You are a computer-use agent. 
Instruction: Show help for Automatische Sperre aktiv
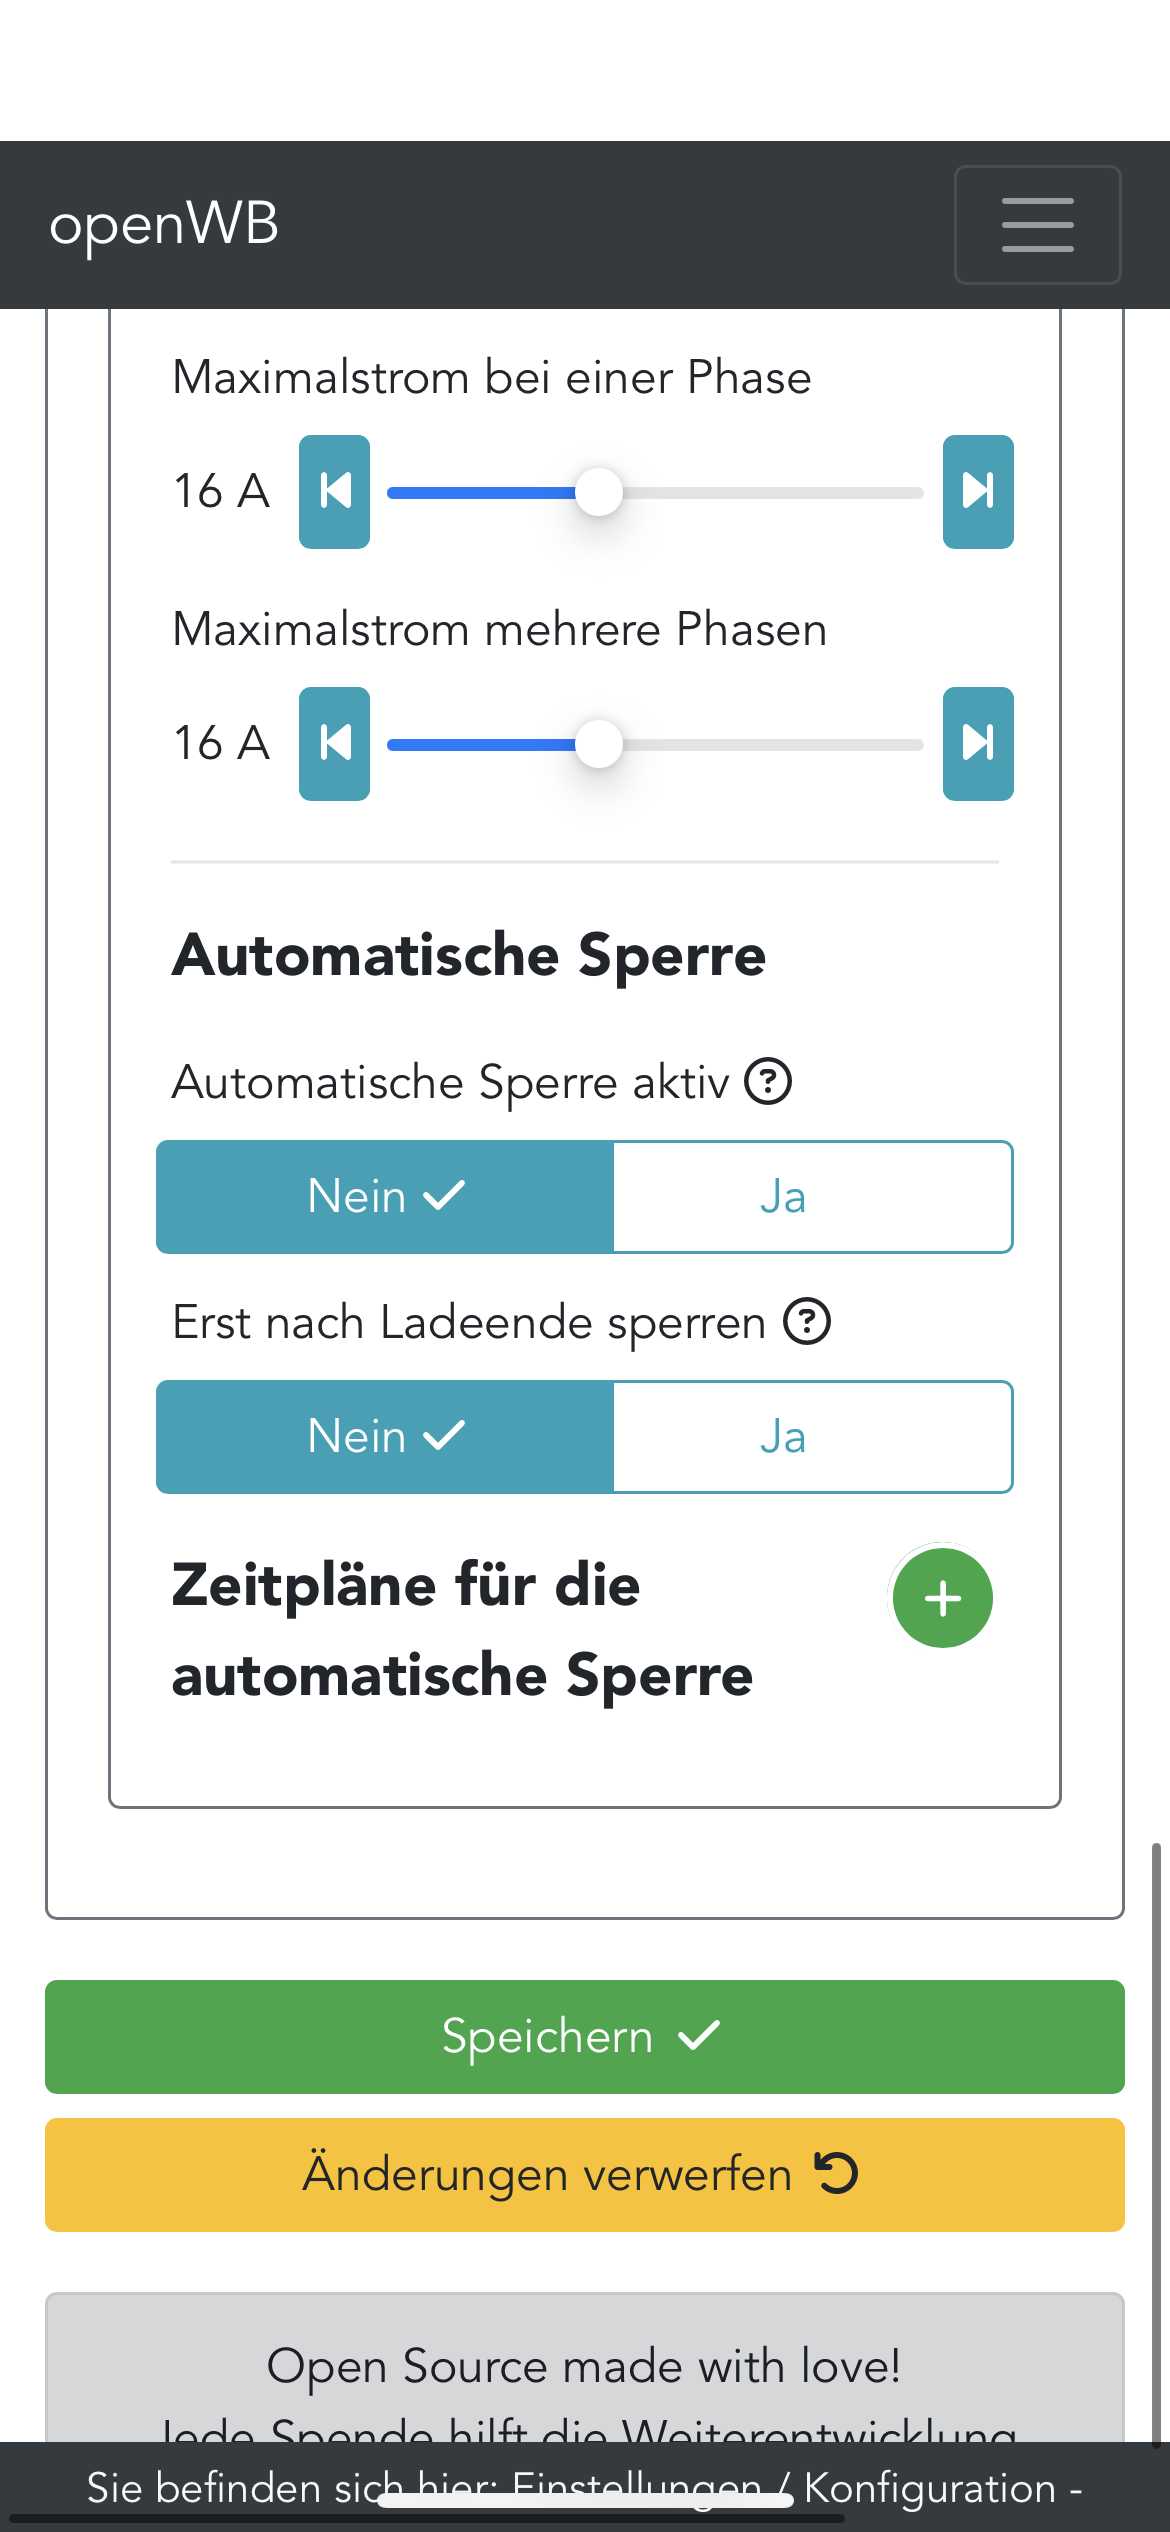pos(768,1082)
